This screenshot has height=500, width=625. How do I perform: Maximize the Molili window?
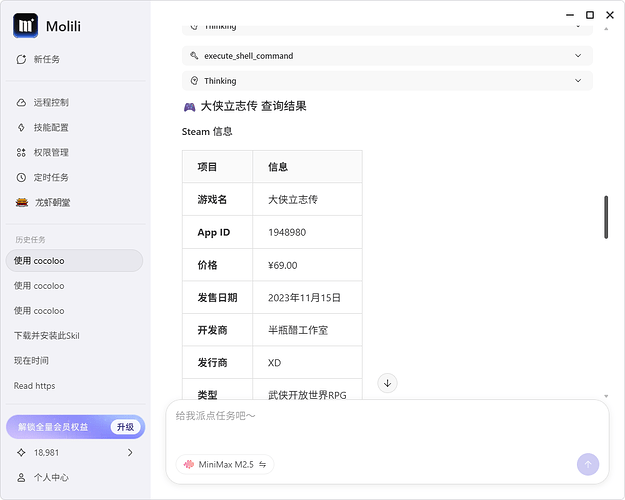(x=590, y=15)
